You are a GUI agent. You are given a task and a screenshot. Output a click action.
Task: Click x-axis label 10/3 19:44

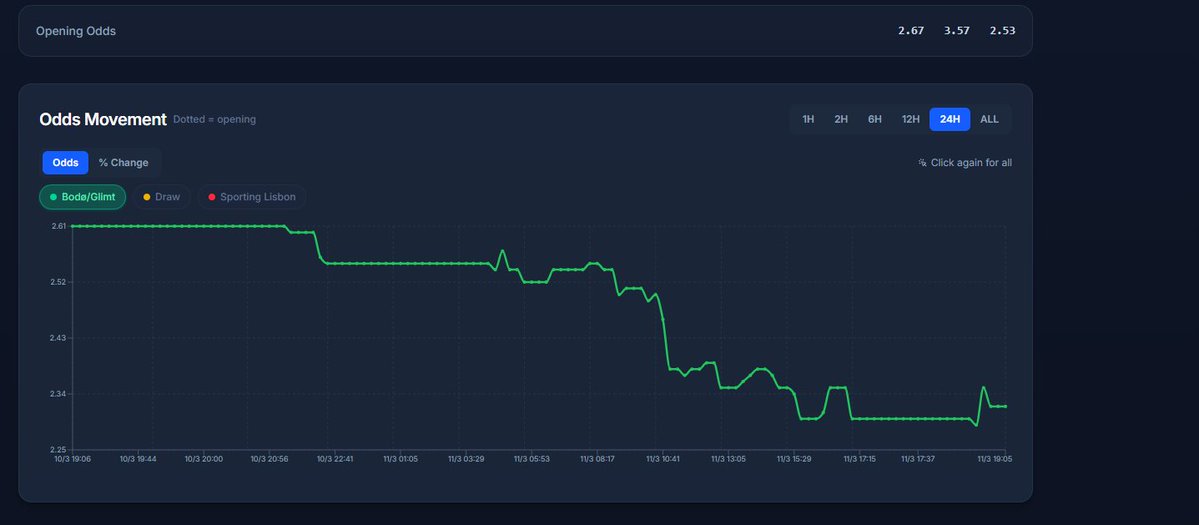(x=138, y=459)
